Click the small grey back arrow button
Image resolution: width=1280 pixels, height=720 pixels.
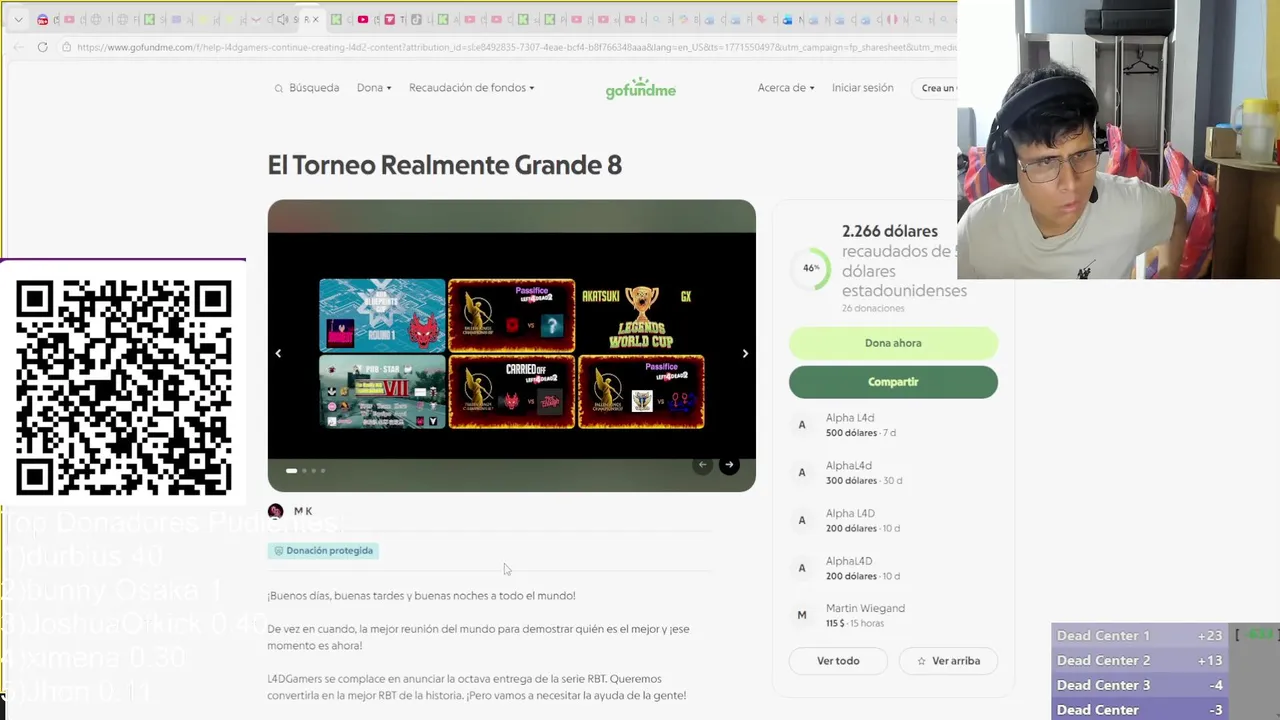click(x=702, y=464)
